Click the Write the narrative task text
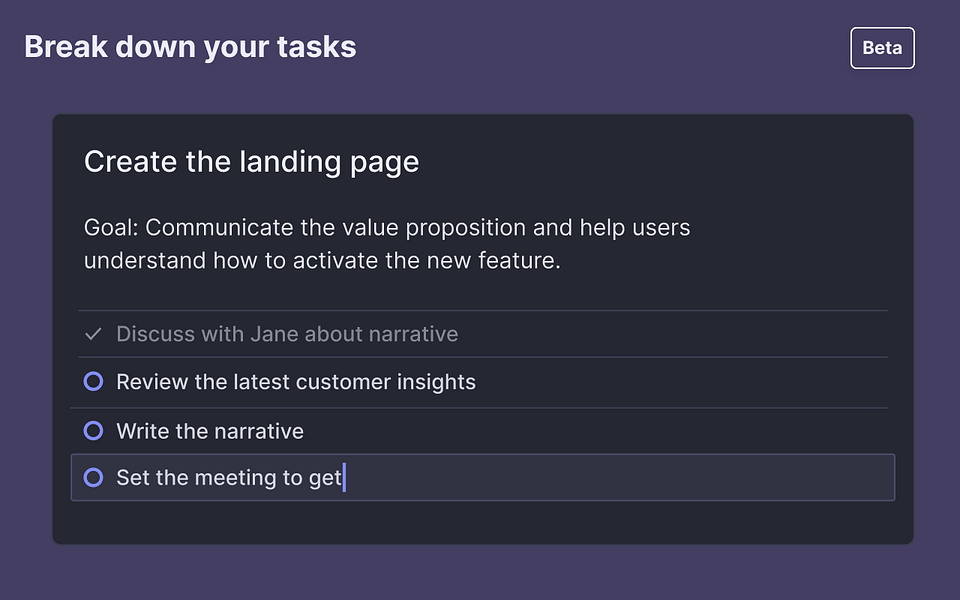The height and width of the screenshot is (600, 960). (209, 430)
